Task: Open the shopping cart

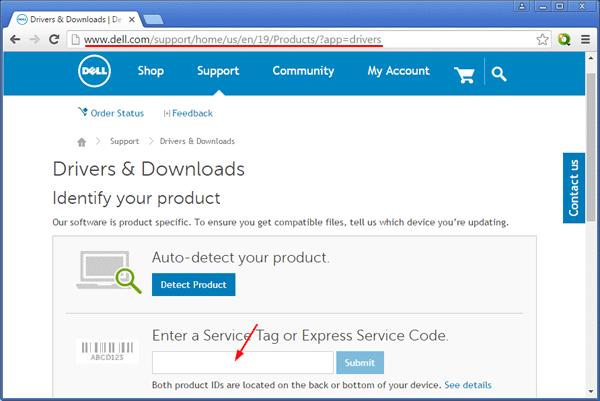Action: coord(464,74)
